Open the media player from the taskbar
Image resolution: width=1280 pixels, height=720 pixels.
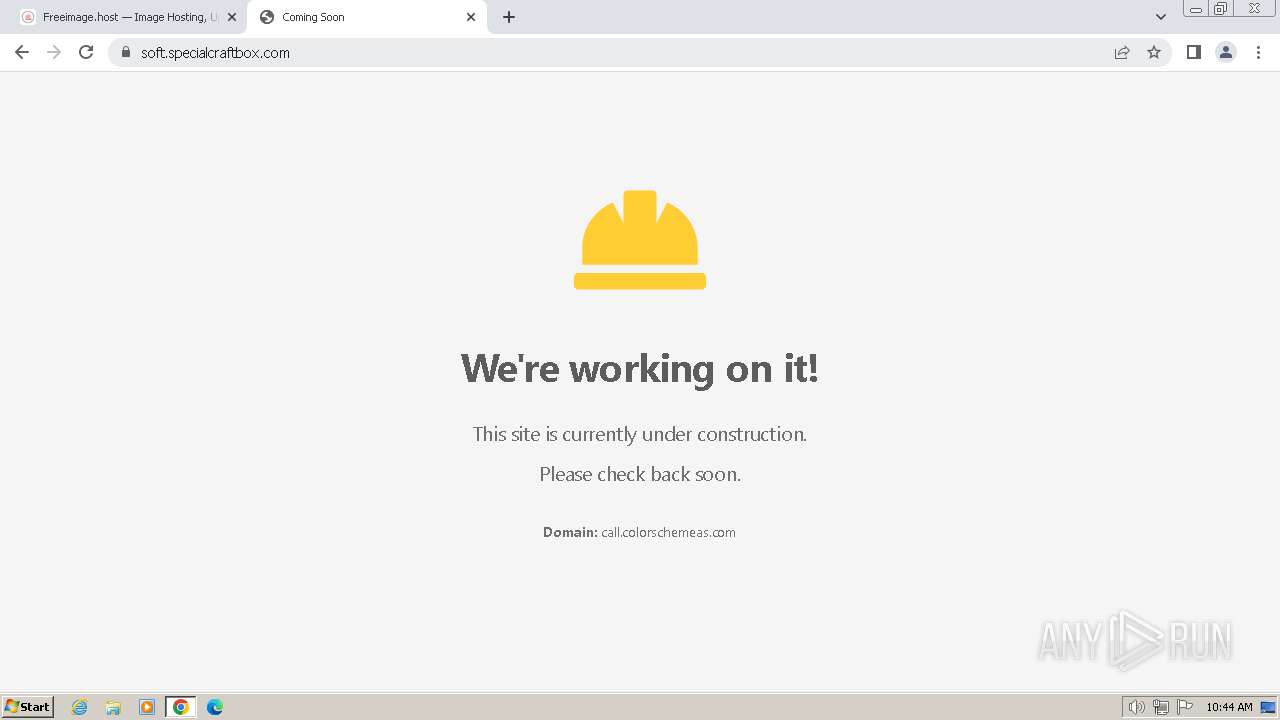(x=147, y=707)
